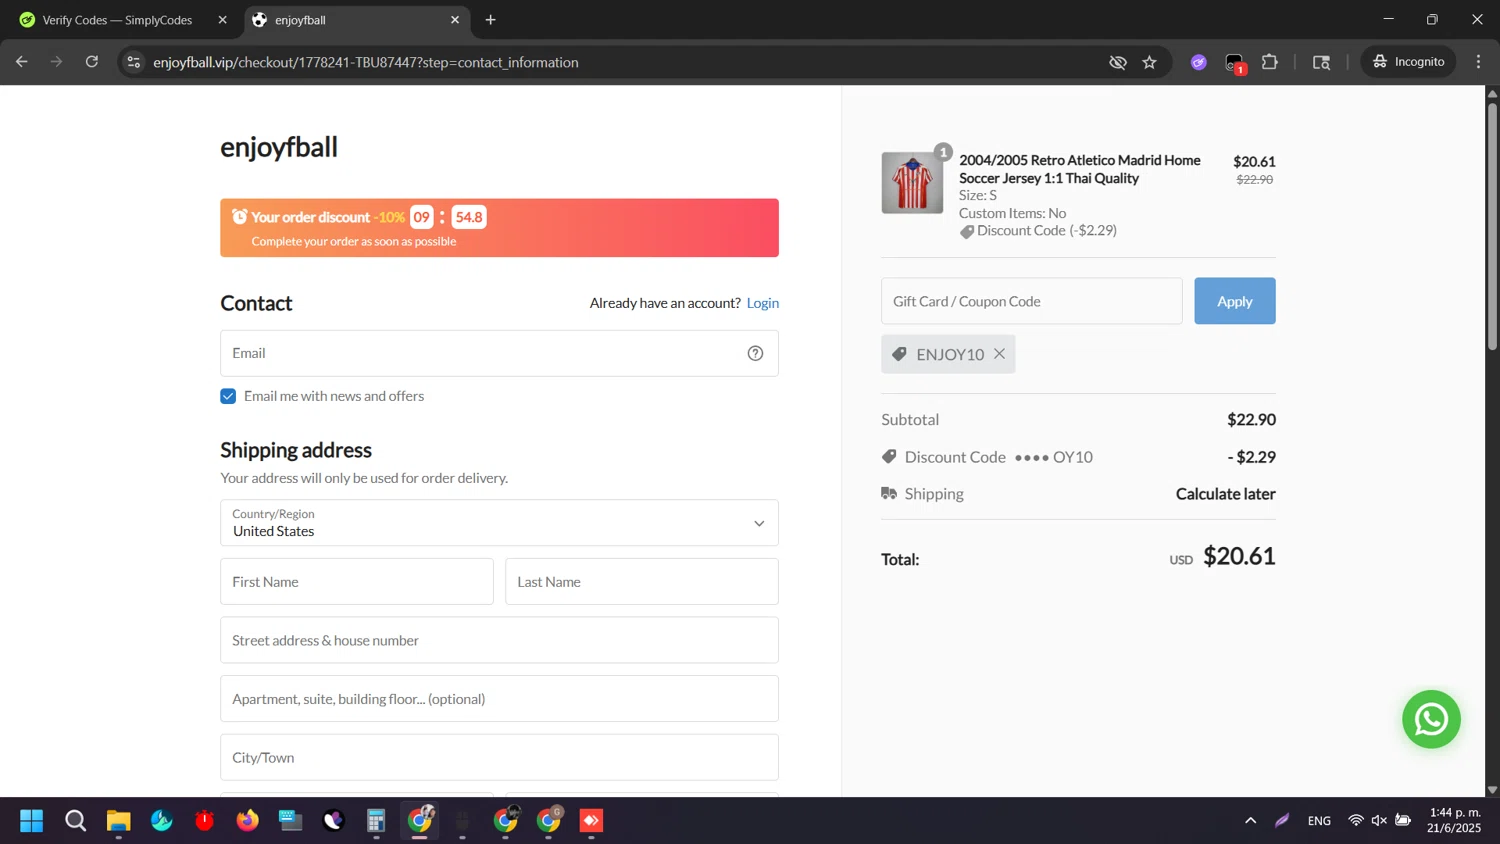Click the Wi-Fi network tray icon
The height and width of the screenshot is (844, 1500).
coord(1356,820)
